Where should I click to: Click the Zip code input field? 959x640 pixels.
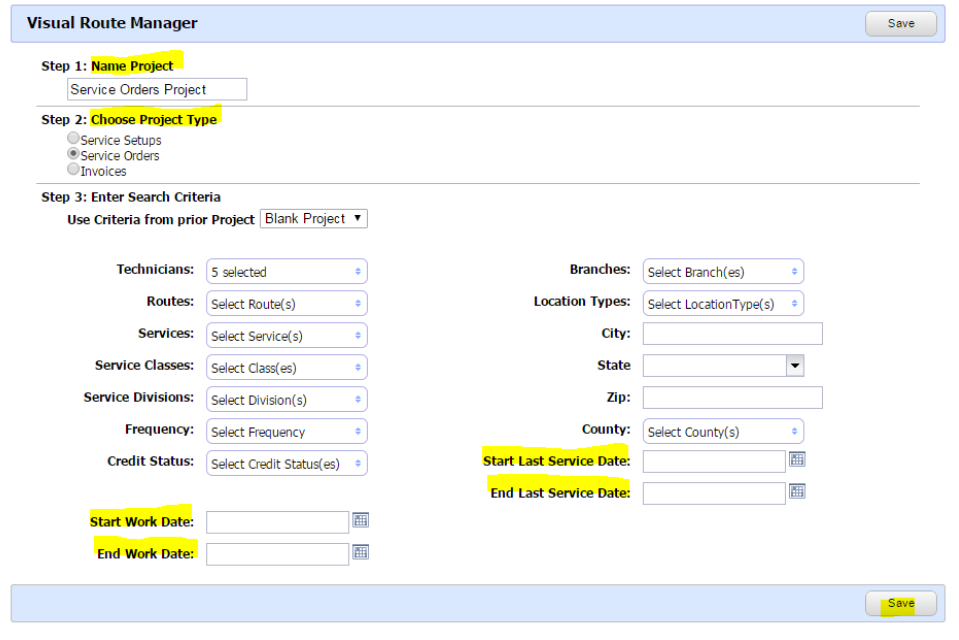click(731, 397)
